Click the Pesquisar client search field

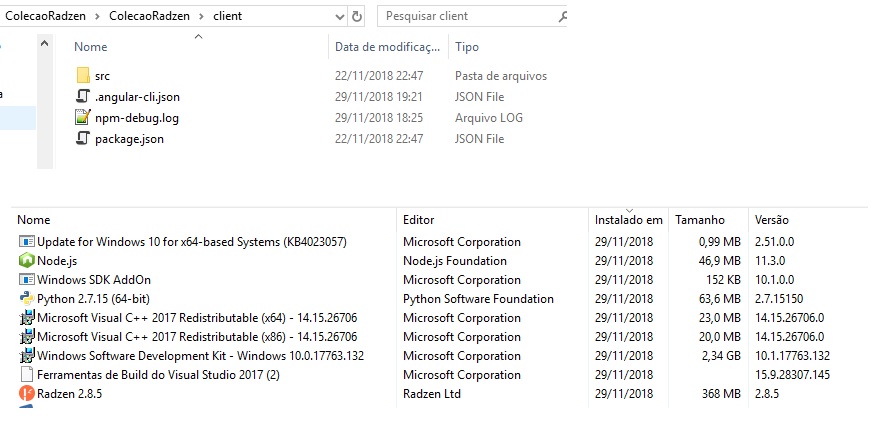(x=471, y=16)
